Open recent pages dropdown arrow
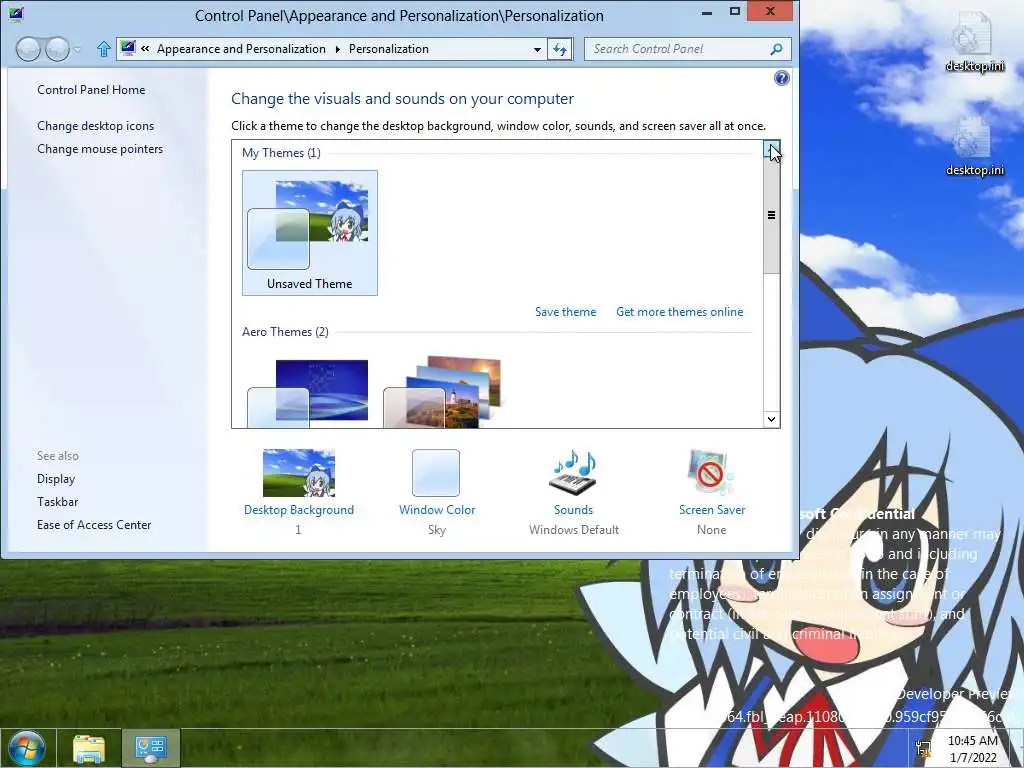1024x768 pixels. click(x=78, y=50)
